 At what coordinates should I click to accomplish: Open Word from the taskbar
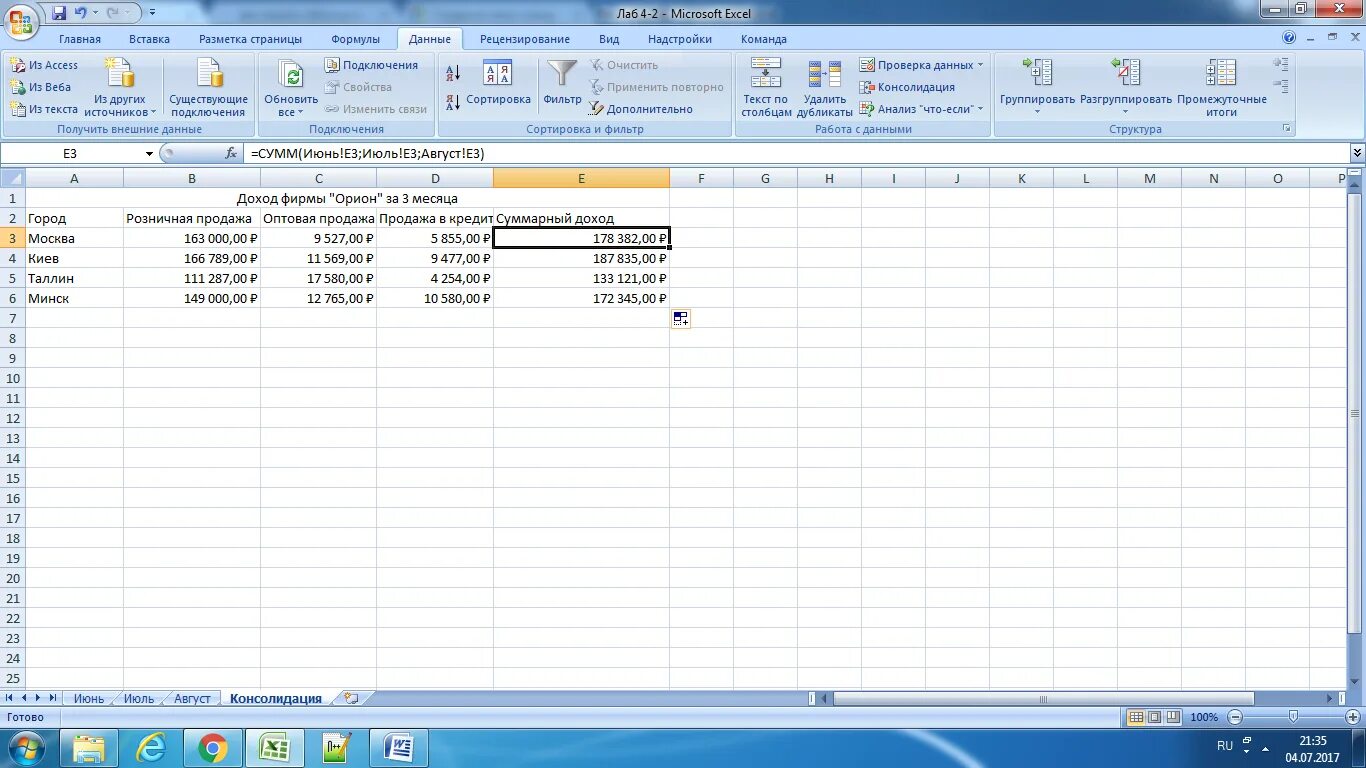[x=398, y=748]
